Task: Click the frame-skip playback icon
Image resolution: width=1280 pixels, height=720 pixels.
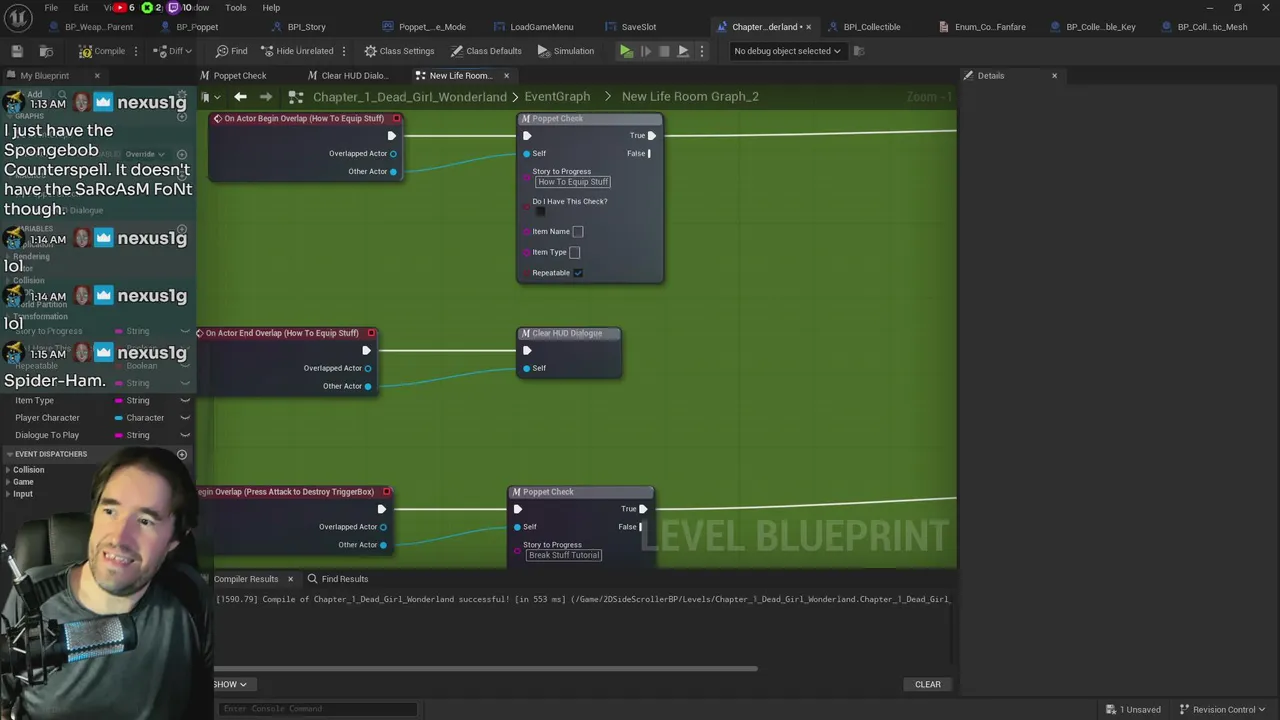Action: tap(645, 51)
